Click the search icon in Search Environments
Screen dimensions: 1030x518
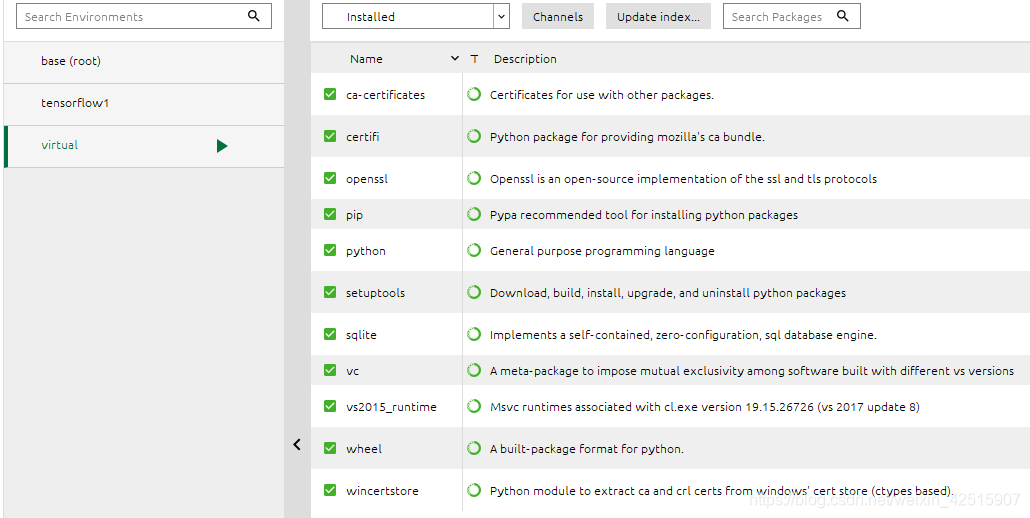tap(254, 16)
